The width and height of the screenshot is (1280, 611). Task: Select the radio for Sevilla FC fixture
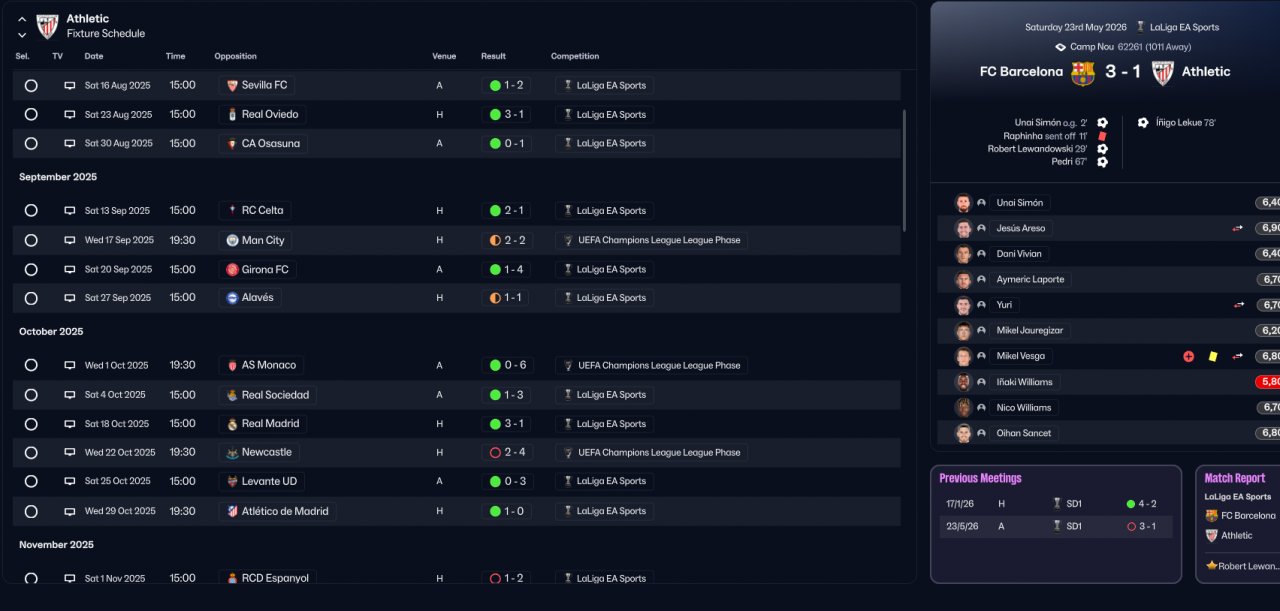31,86
